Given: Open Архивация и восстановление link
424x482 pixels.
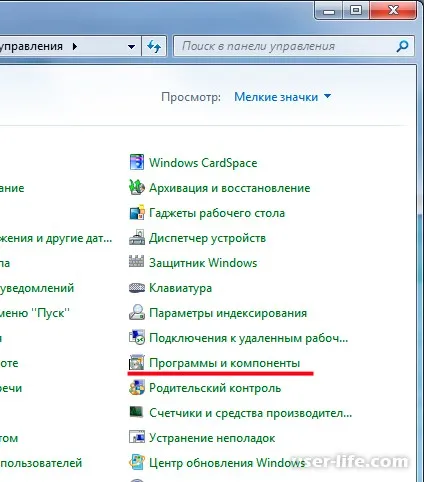Looking at the screenshot, I should [x=229, y=188].
